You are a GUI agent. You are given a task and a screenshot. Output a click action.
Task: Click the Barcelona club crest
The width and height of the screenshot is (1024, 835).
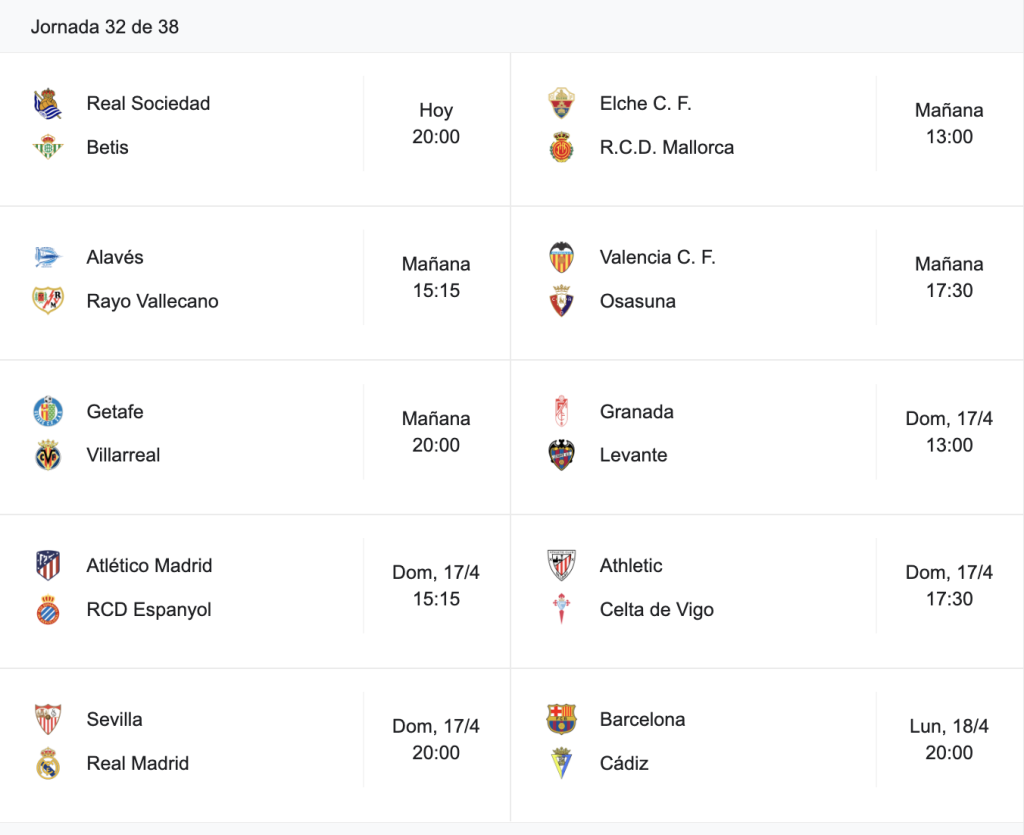coord(561,719)
